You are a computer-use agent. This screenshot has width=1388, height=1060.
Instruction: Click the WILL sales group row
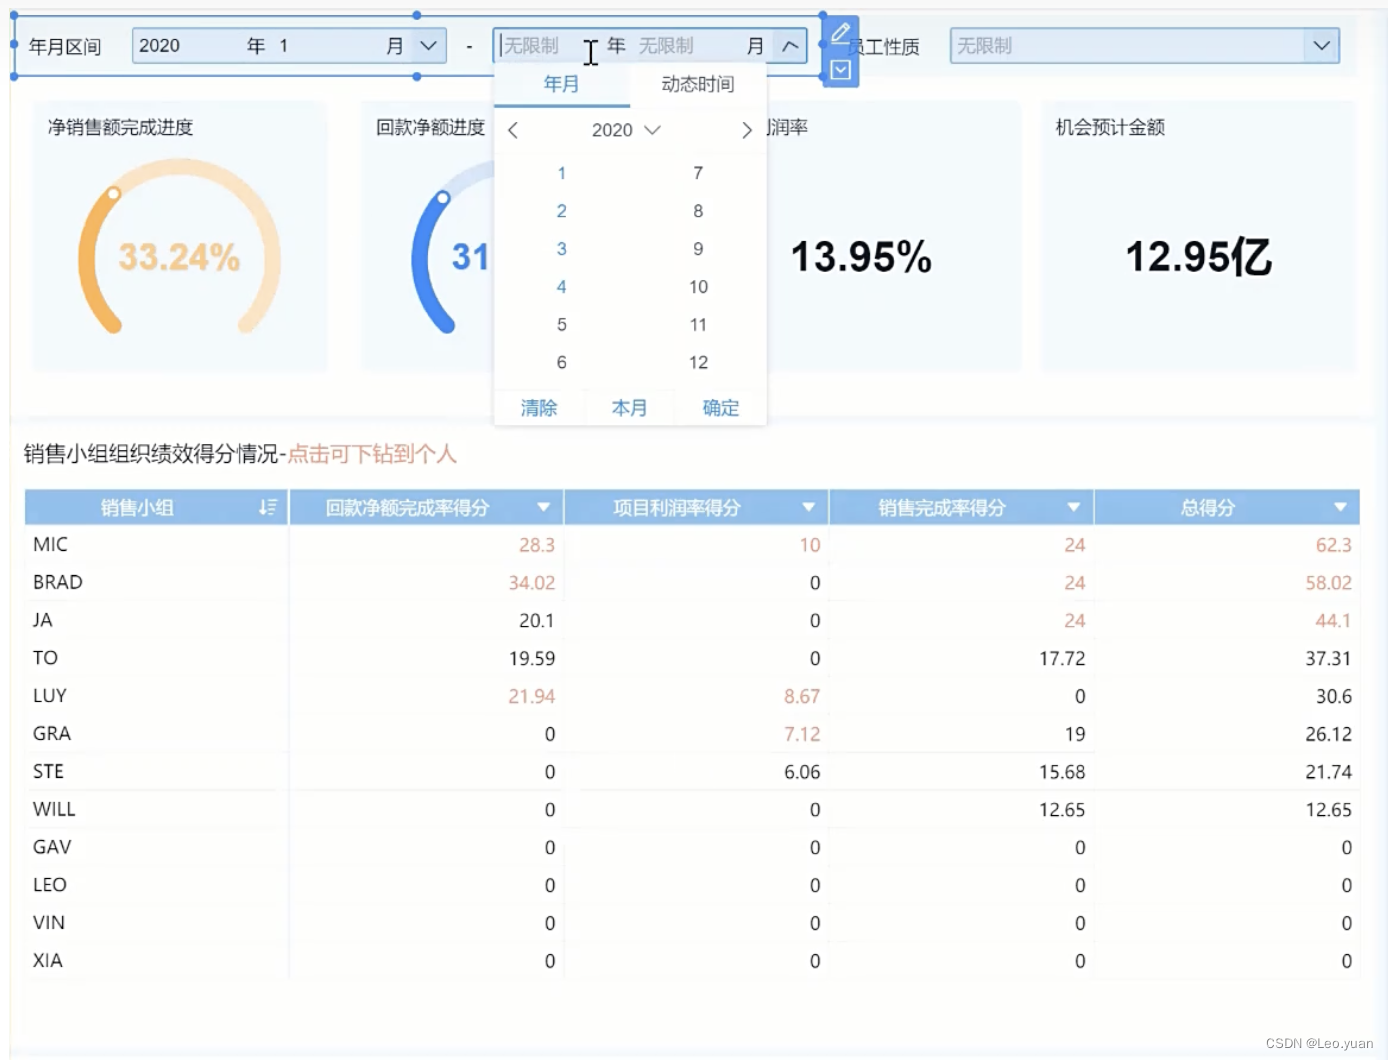[692, 810]
